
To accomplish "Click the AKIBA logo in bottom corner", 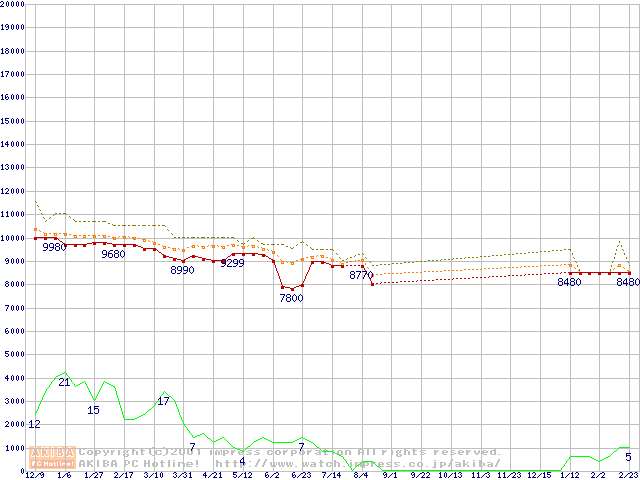I will point(53,457).
